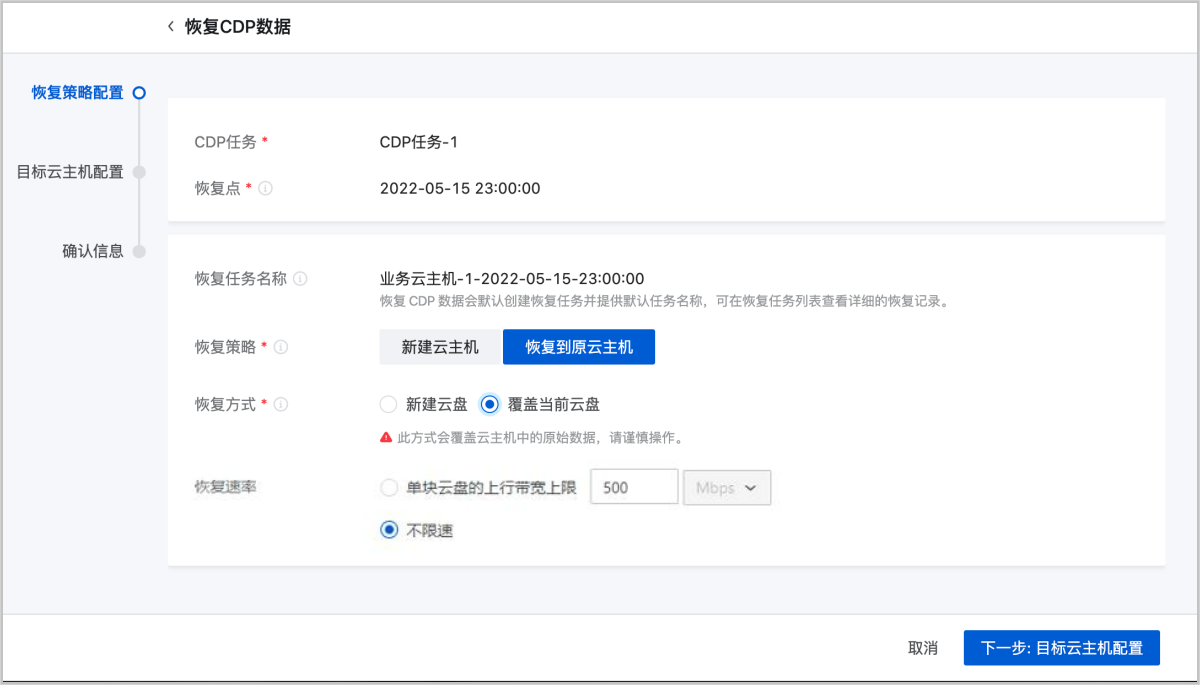Click 下一步: 目标云主机配置 to proceed
The height and width of the screenshot is (685, 1200).
coord(1061,648)
